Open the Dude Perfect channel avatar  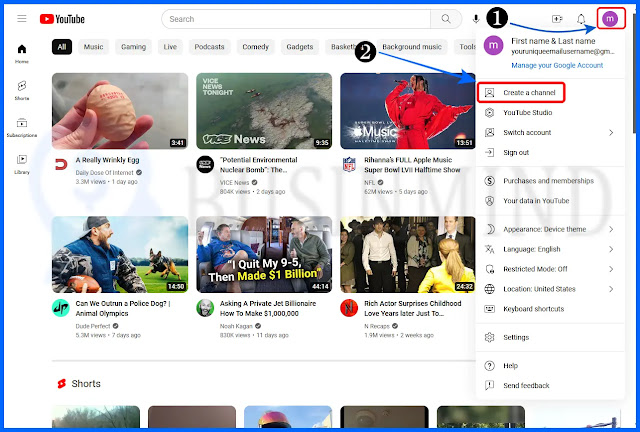tap(61, 308)
